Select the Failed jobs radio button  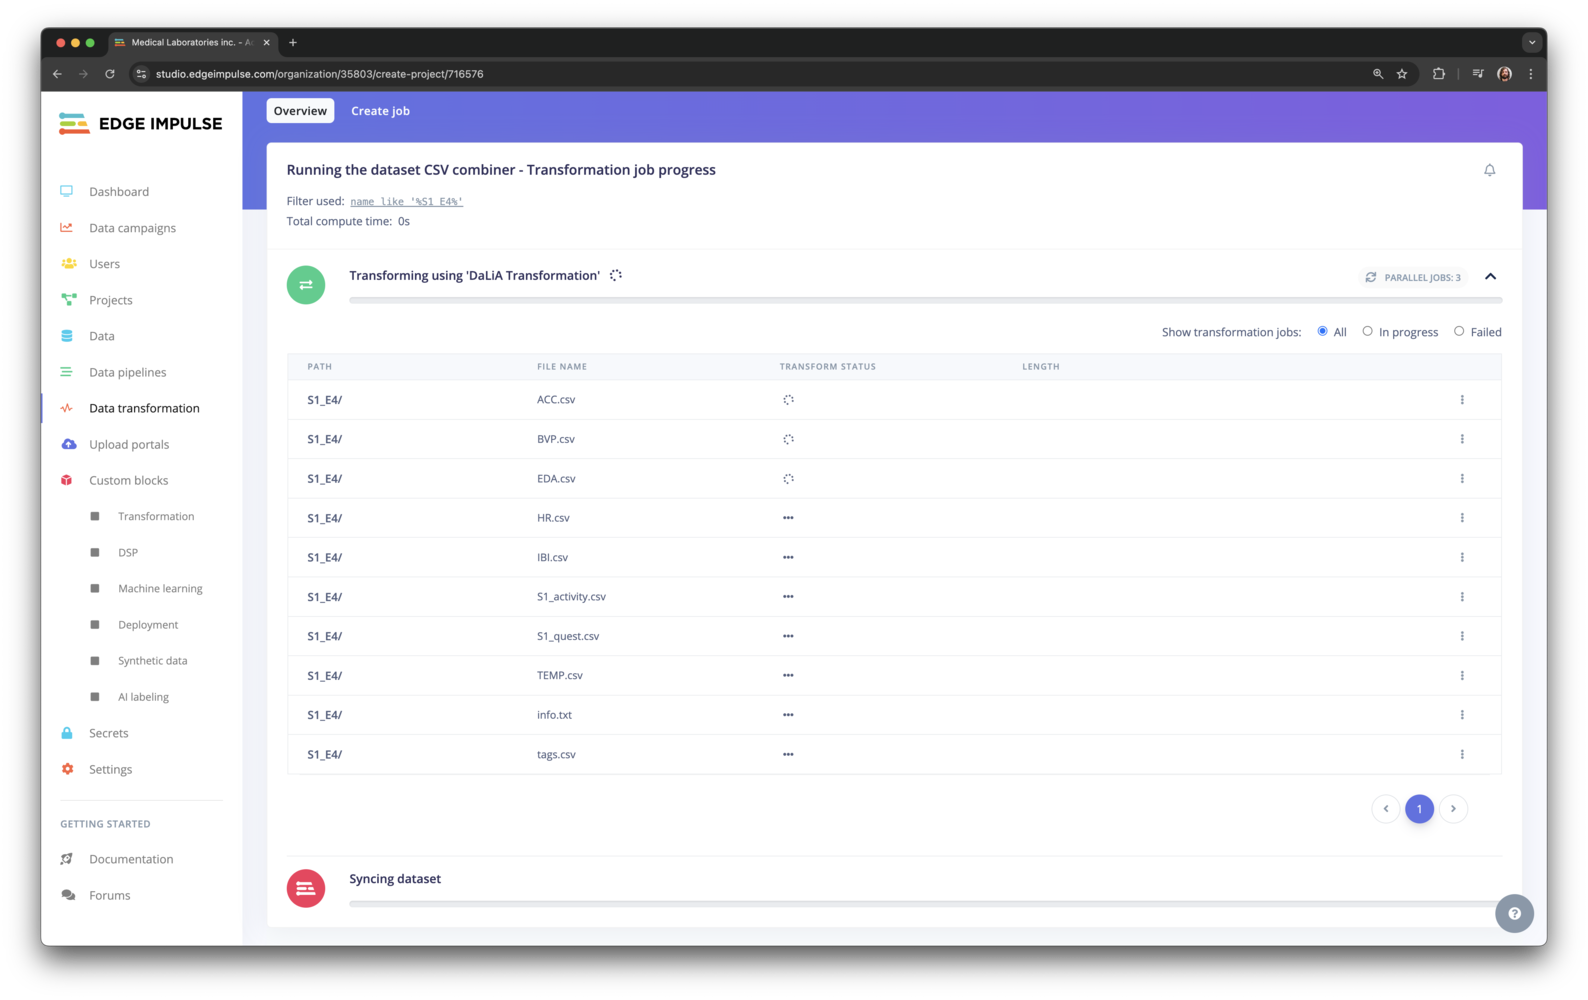coord(1459,331)
